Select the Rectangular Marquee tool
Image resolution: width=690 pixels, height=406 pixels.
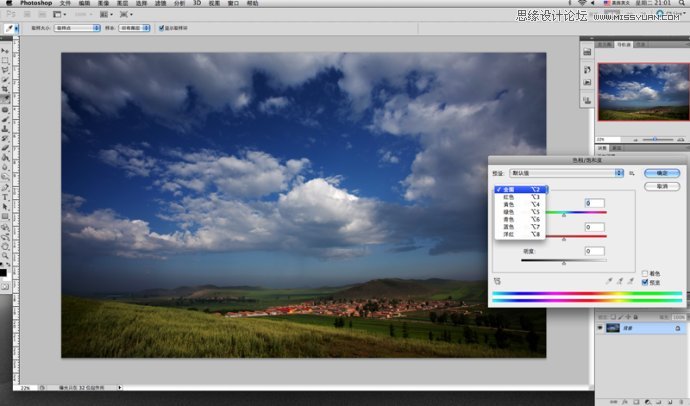pyautogui.click(x=6, y=60)
